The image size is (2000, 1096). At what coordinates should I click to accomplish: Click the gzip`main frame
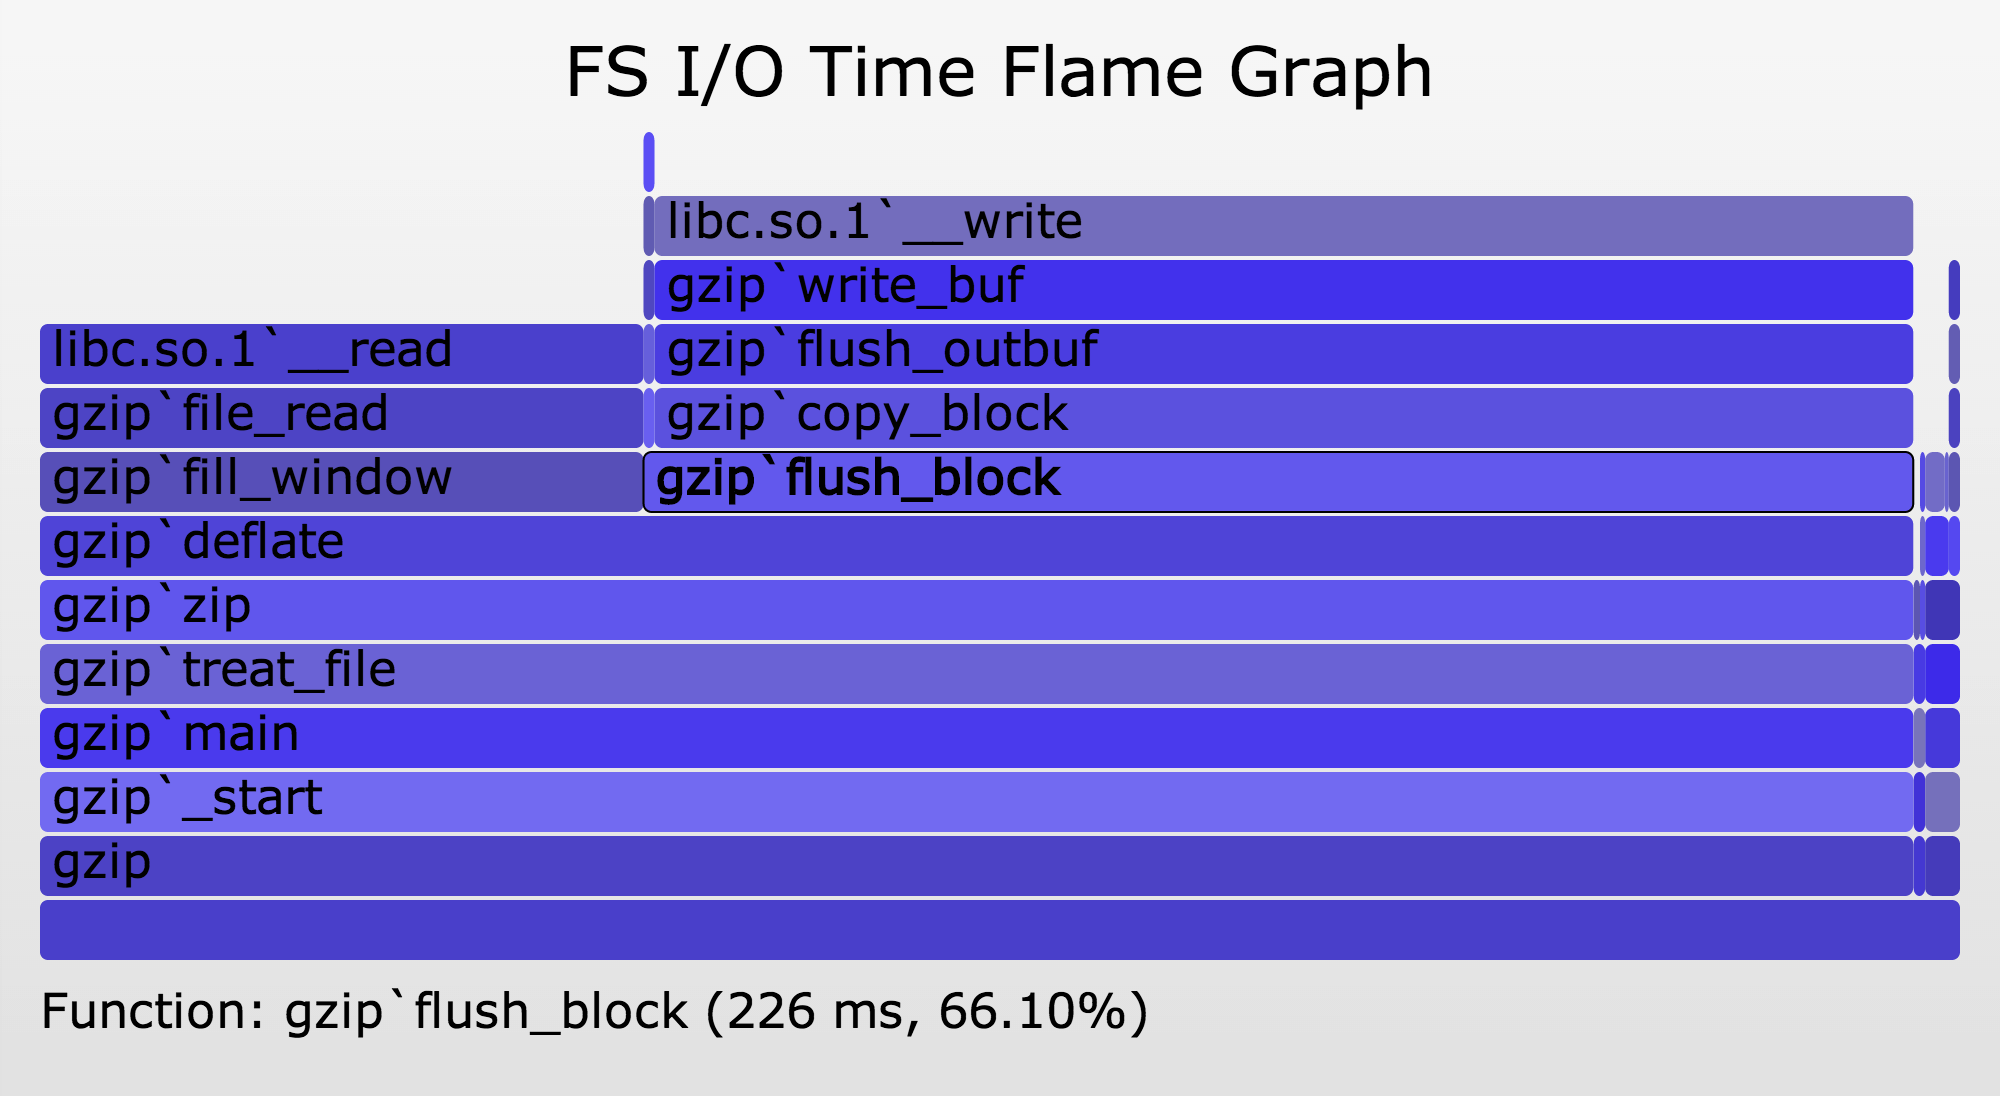975,737
